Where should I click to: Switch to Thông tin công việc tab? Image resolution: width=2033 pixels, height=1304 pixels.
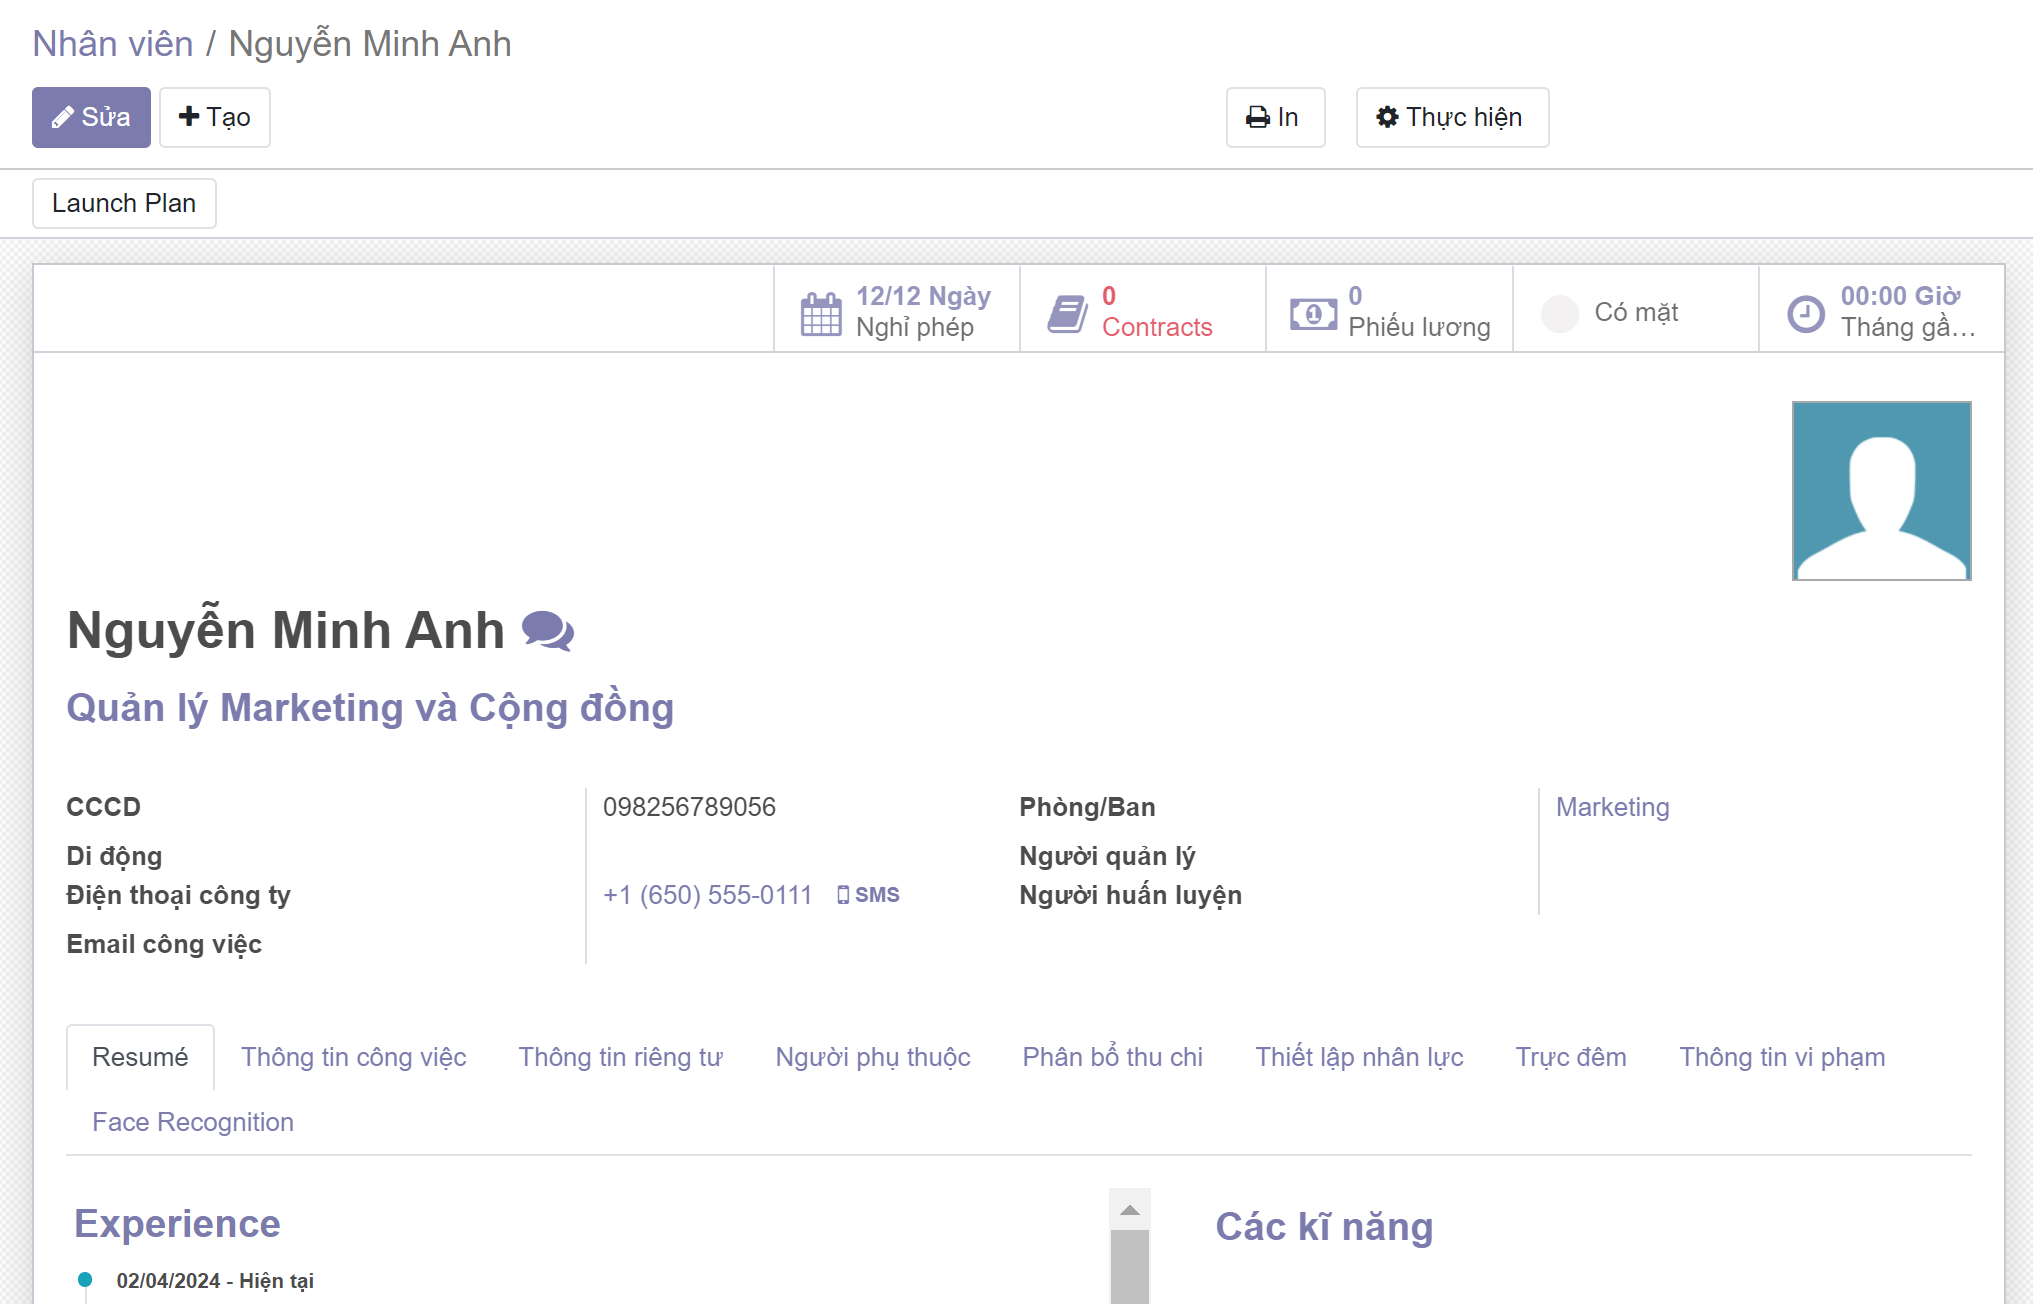click(353, 1057)
